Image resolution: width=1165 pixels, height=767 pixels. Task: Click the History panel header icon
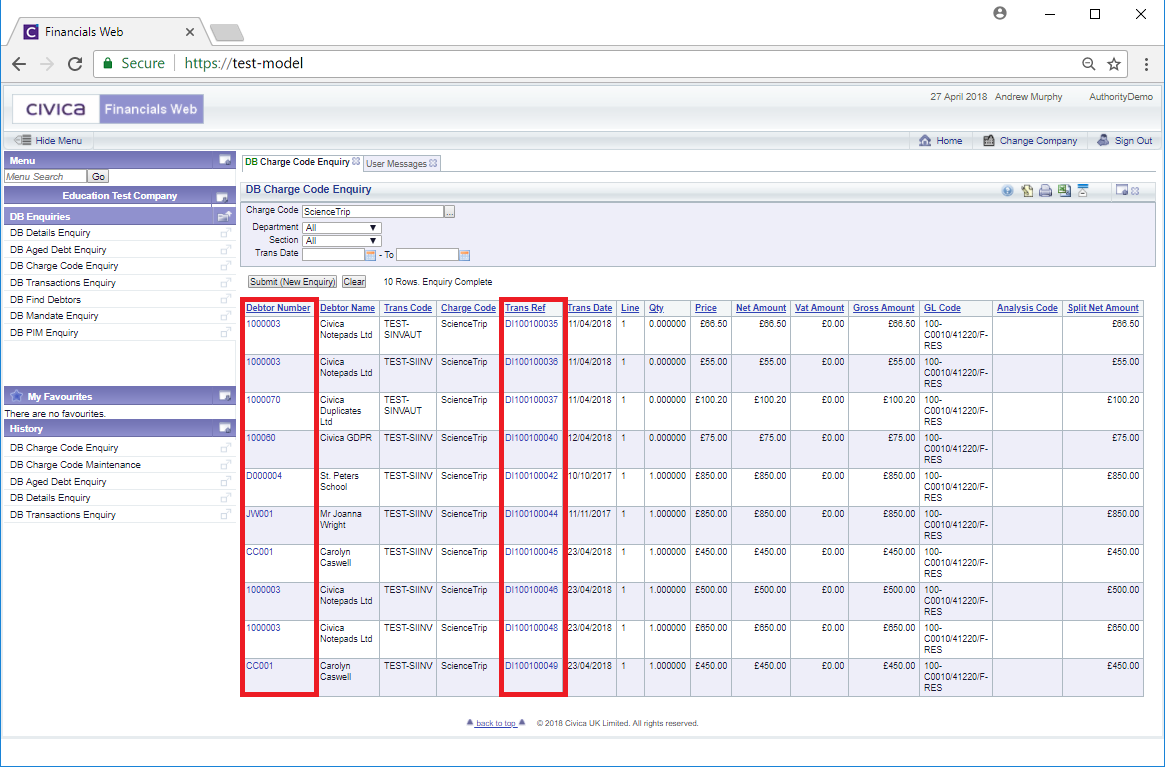[224, 428]
